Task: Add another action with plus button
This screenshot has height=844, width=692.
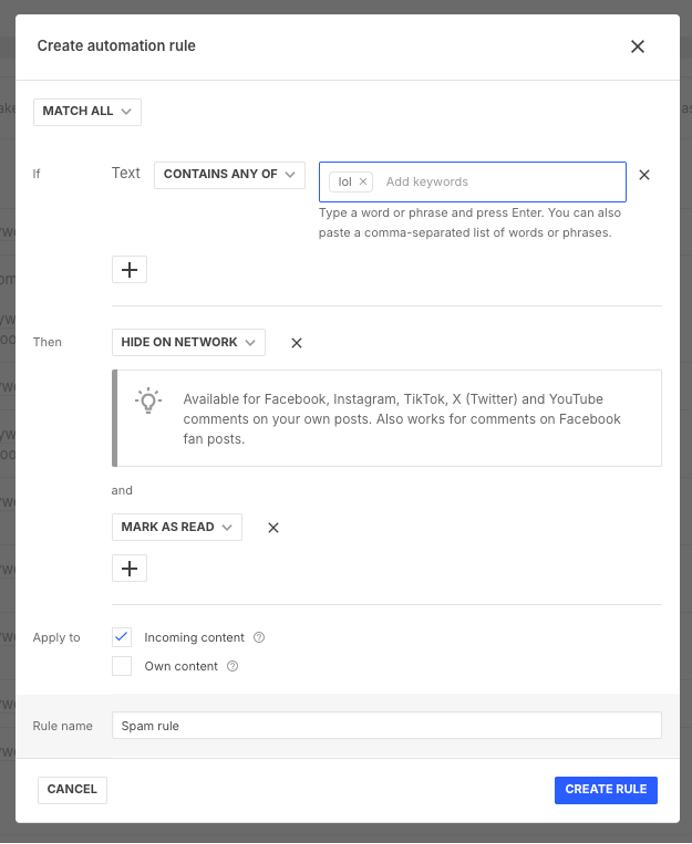Action: (x=129, y=568)
